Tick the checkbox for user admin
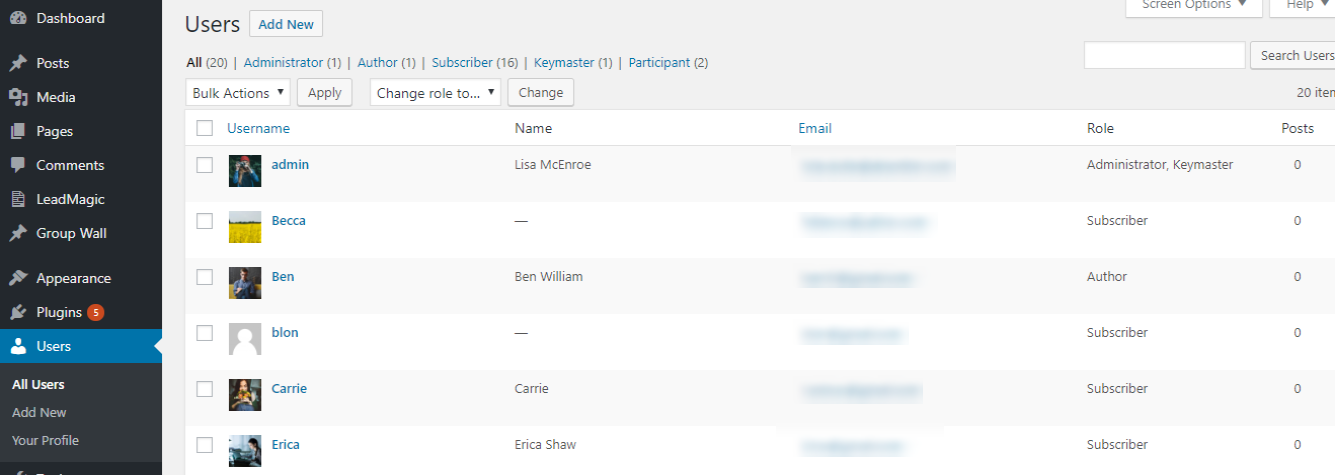The width and height of the screenshot is (1335, 475). click(x=205, y=165)
